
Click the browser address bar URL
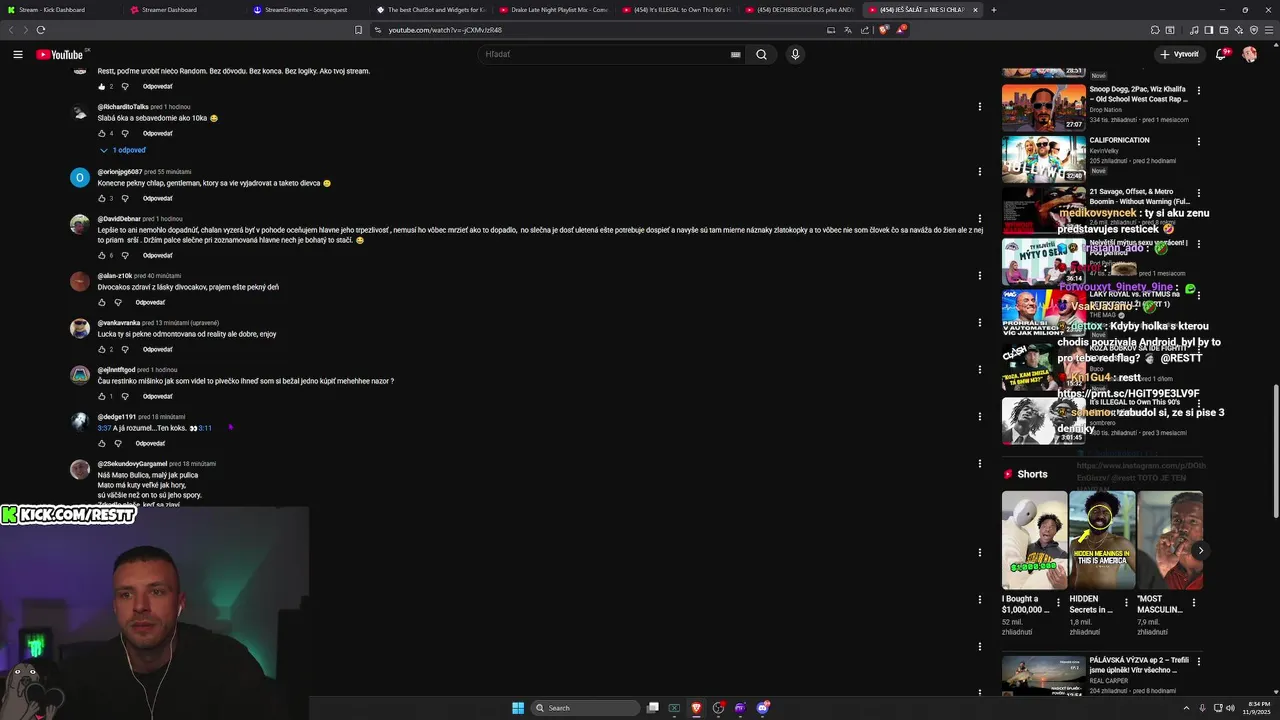click(445, 30)
